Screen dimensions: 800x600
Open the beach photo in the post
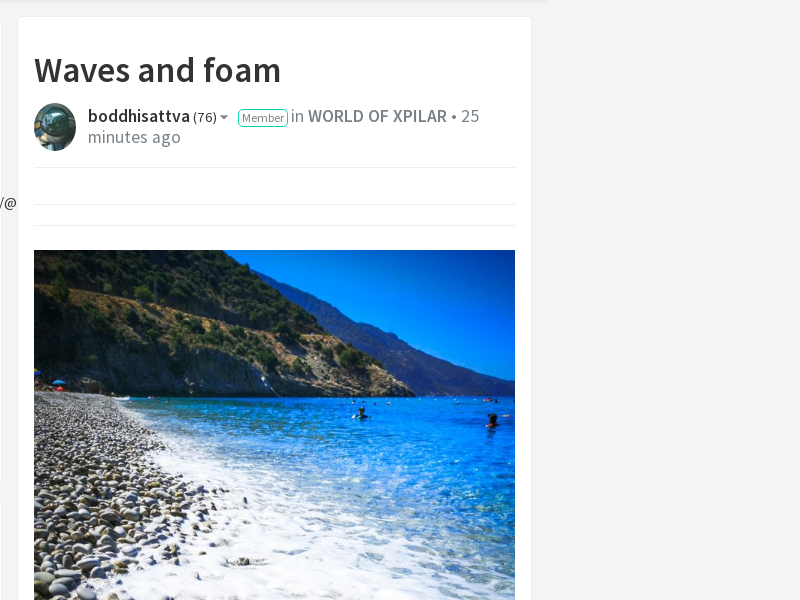[x=274, y=425]
